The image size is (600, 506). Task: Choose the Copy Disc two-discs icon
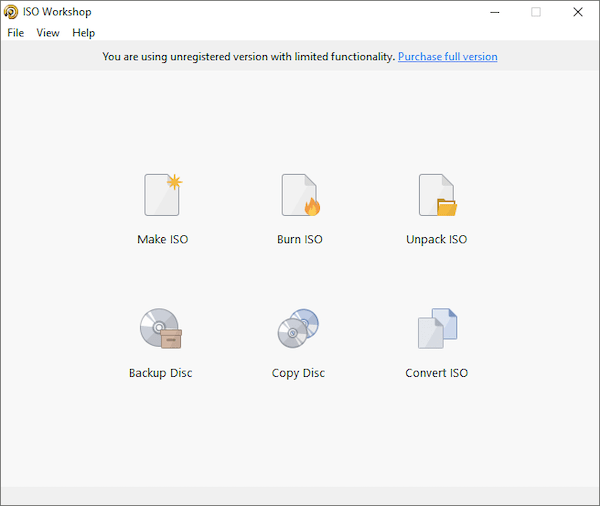pyautogui.click(x=298, y=329)
